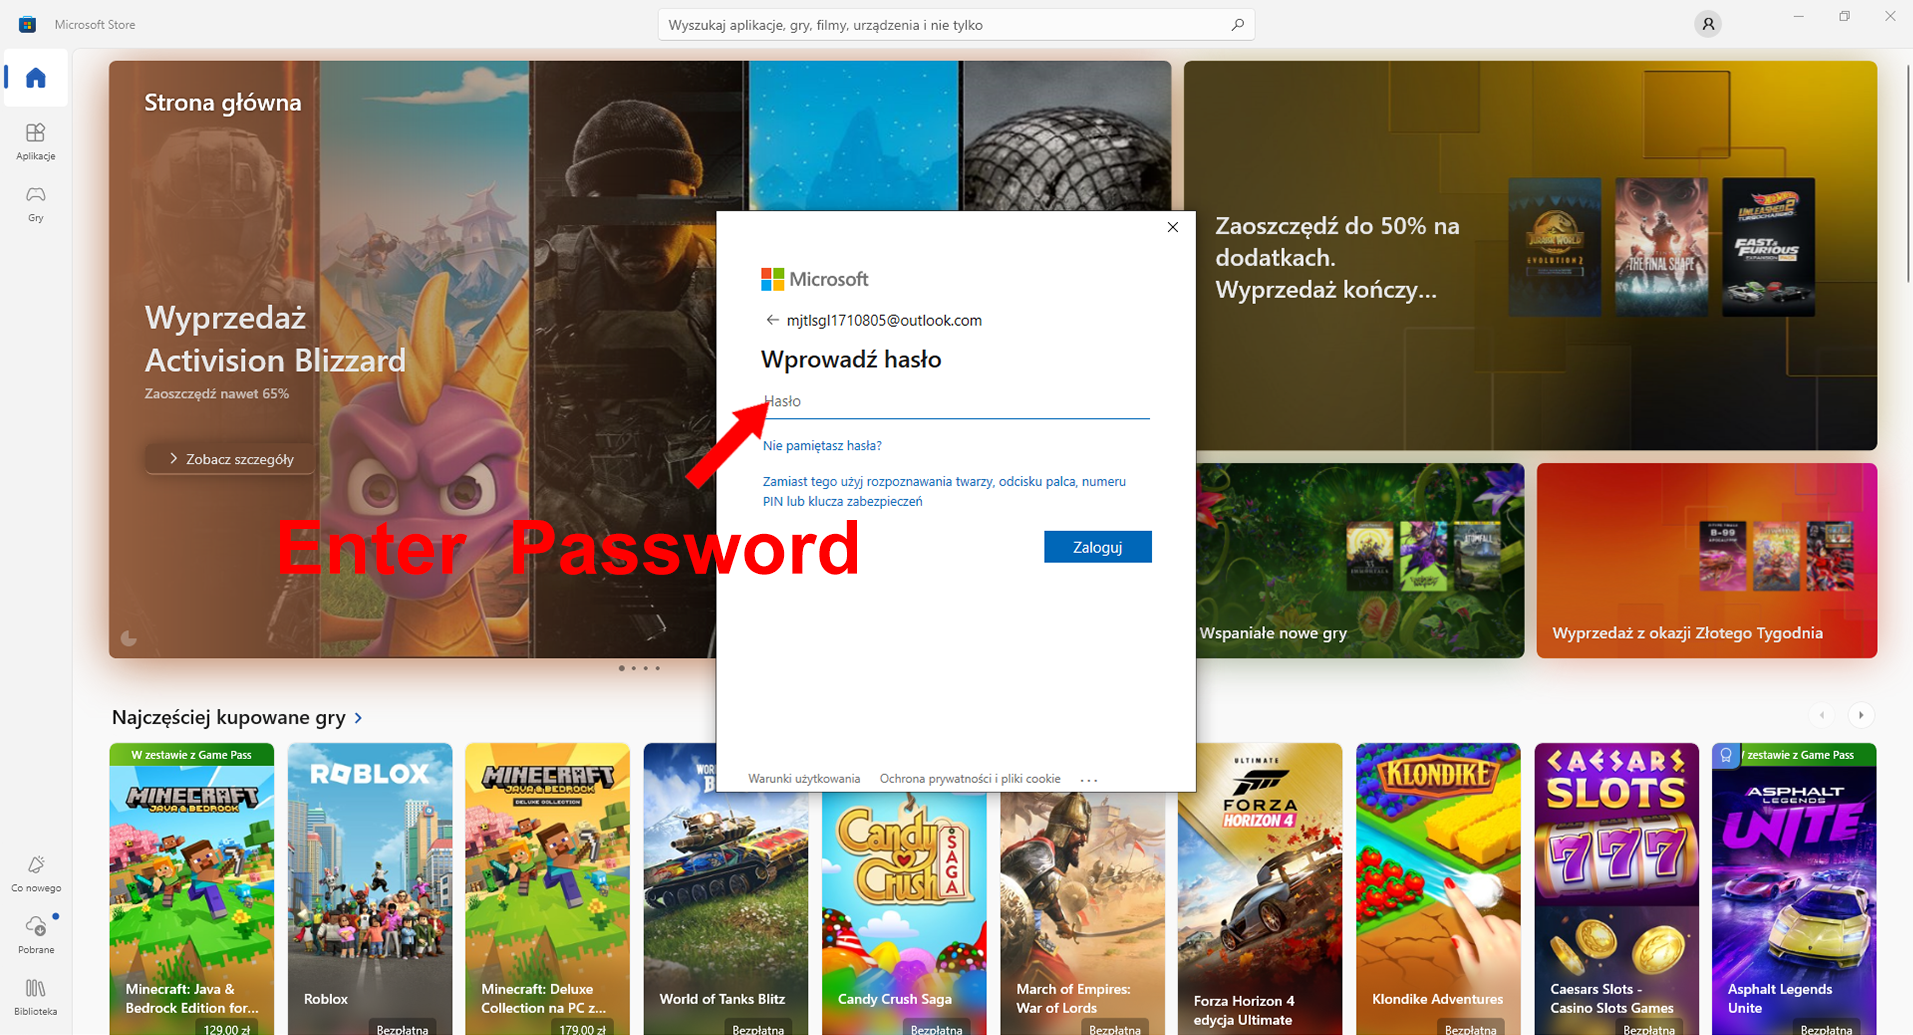Open March of Empires: War of Lords tile
The height and width of the screenshot is (1035, 1913).
click(x=1082, y=915)
